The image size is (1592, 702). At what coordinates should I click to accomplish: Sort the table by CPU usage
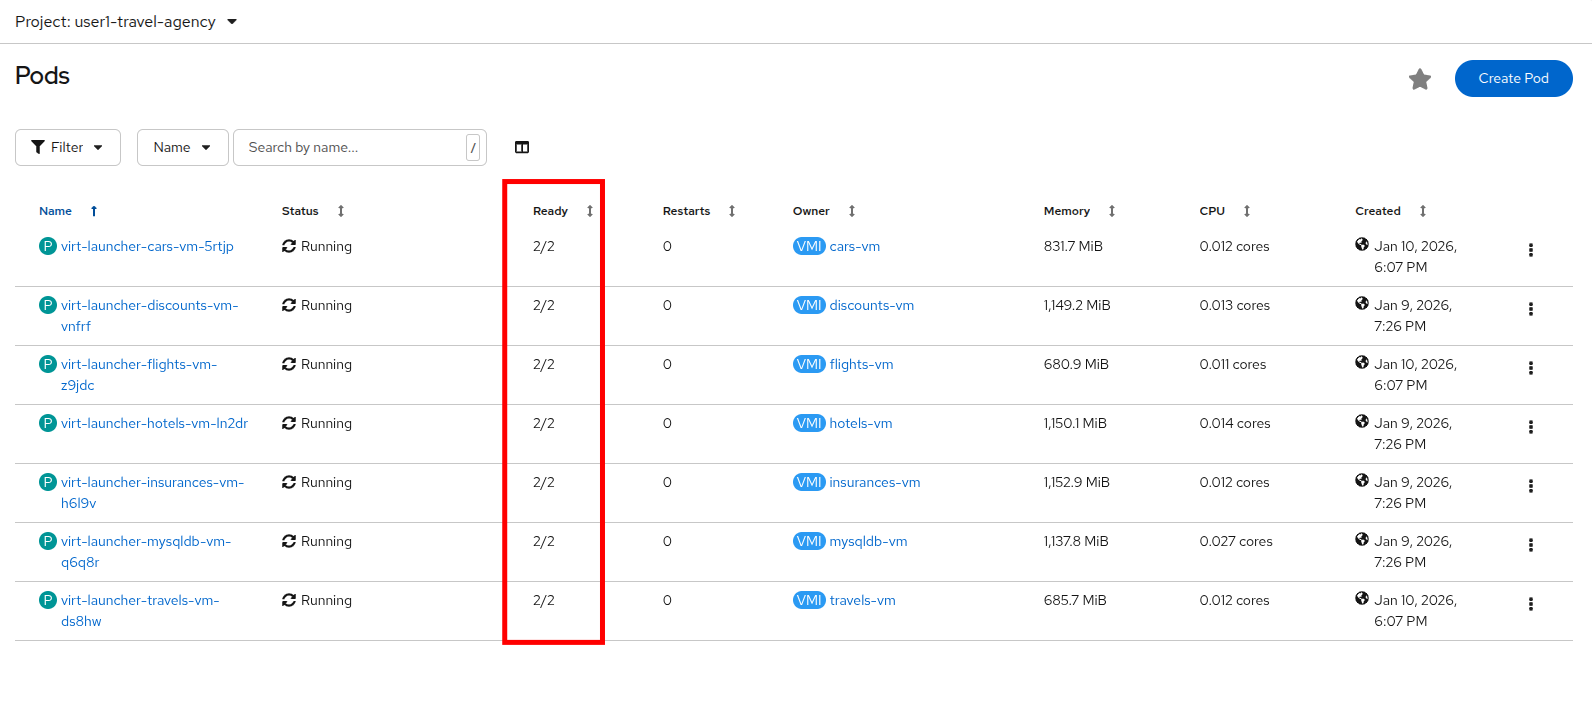(x=1212, y=211)
